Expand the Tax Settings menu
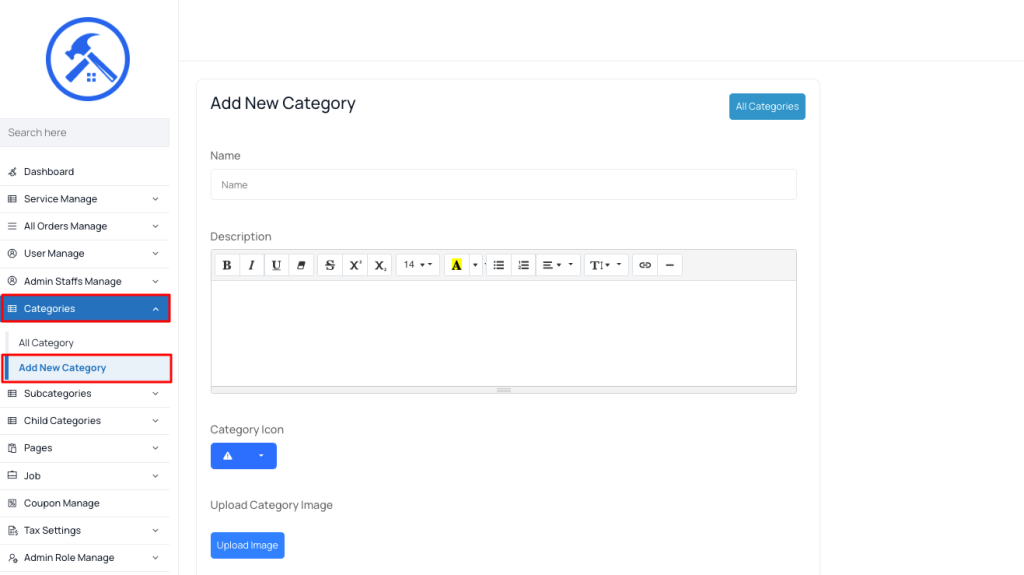This screenshot has height=575, width=1024. 85,531
